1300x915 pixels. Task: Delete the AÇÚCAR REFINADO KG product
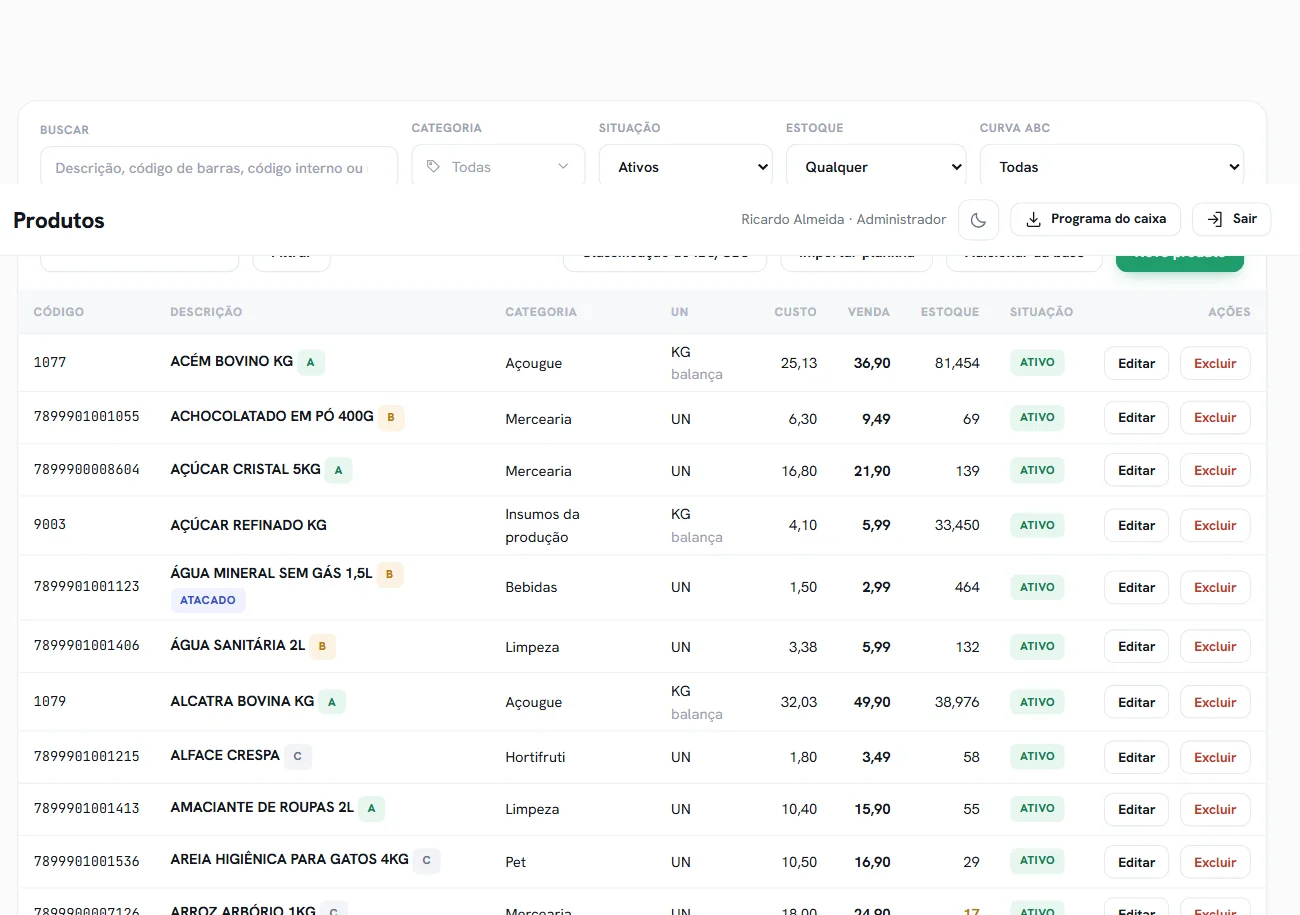click(x=1215, y=525)
